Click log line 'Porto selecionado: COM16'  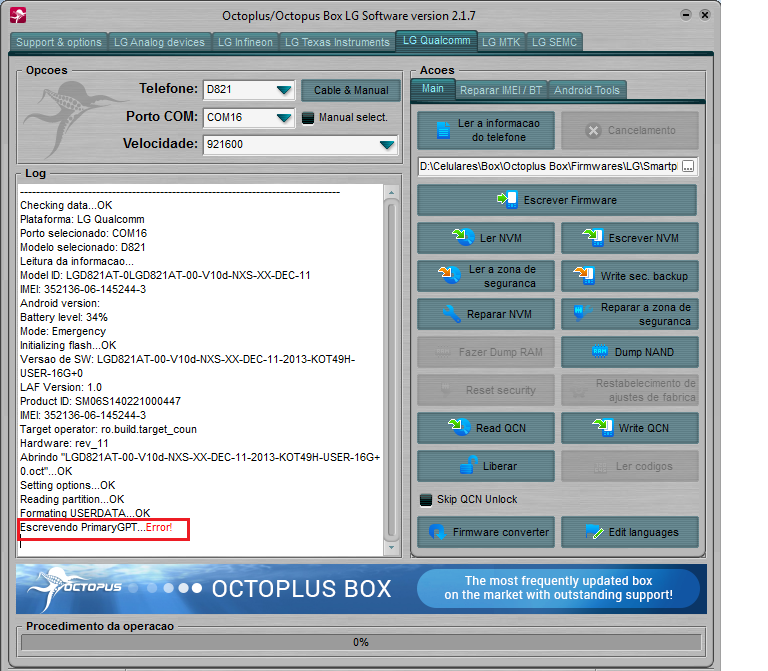pos(83,234)
